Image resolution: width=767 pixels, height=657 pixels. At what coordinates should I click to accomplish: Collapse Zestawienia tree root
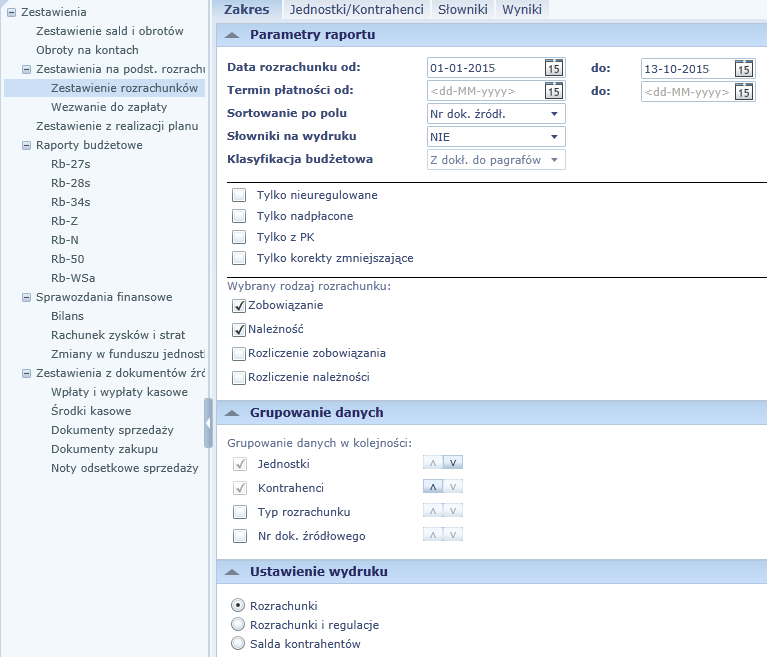[12, 13]
